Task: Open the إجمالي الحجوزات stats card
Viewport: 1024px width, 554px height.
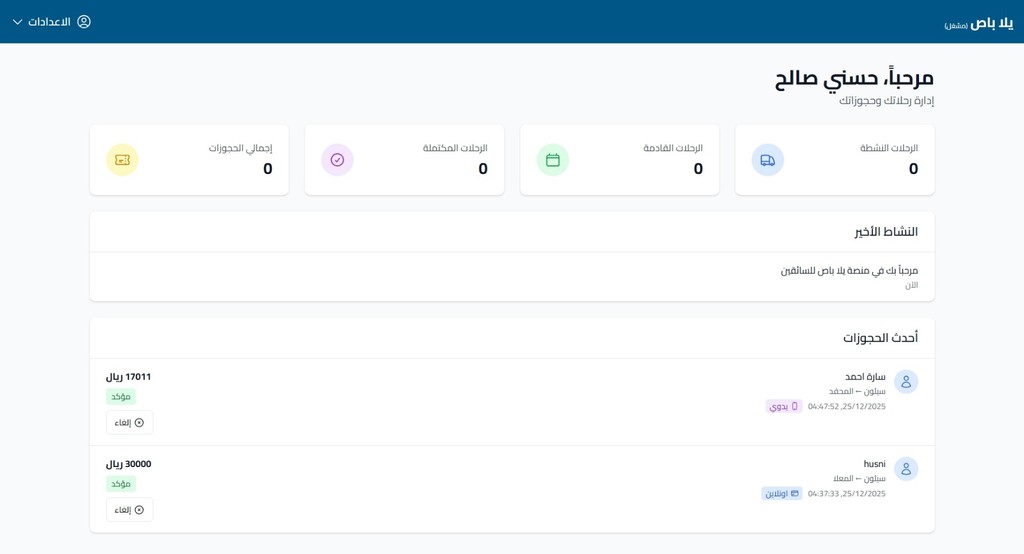Action: point(189,160)
